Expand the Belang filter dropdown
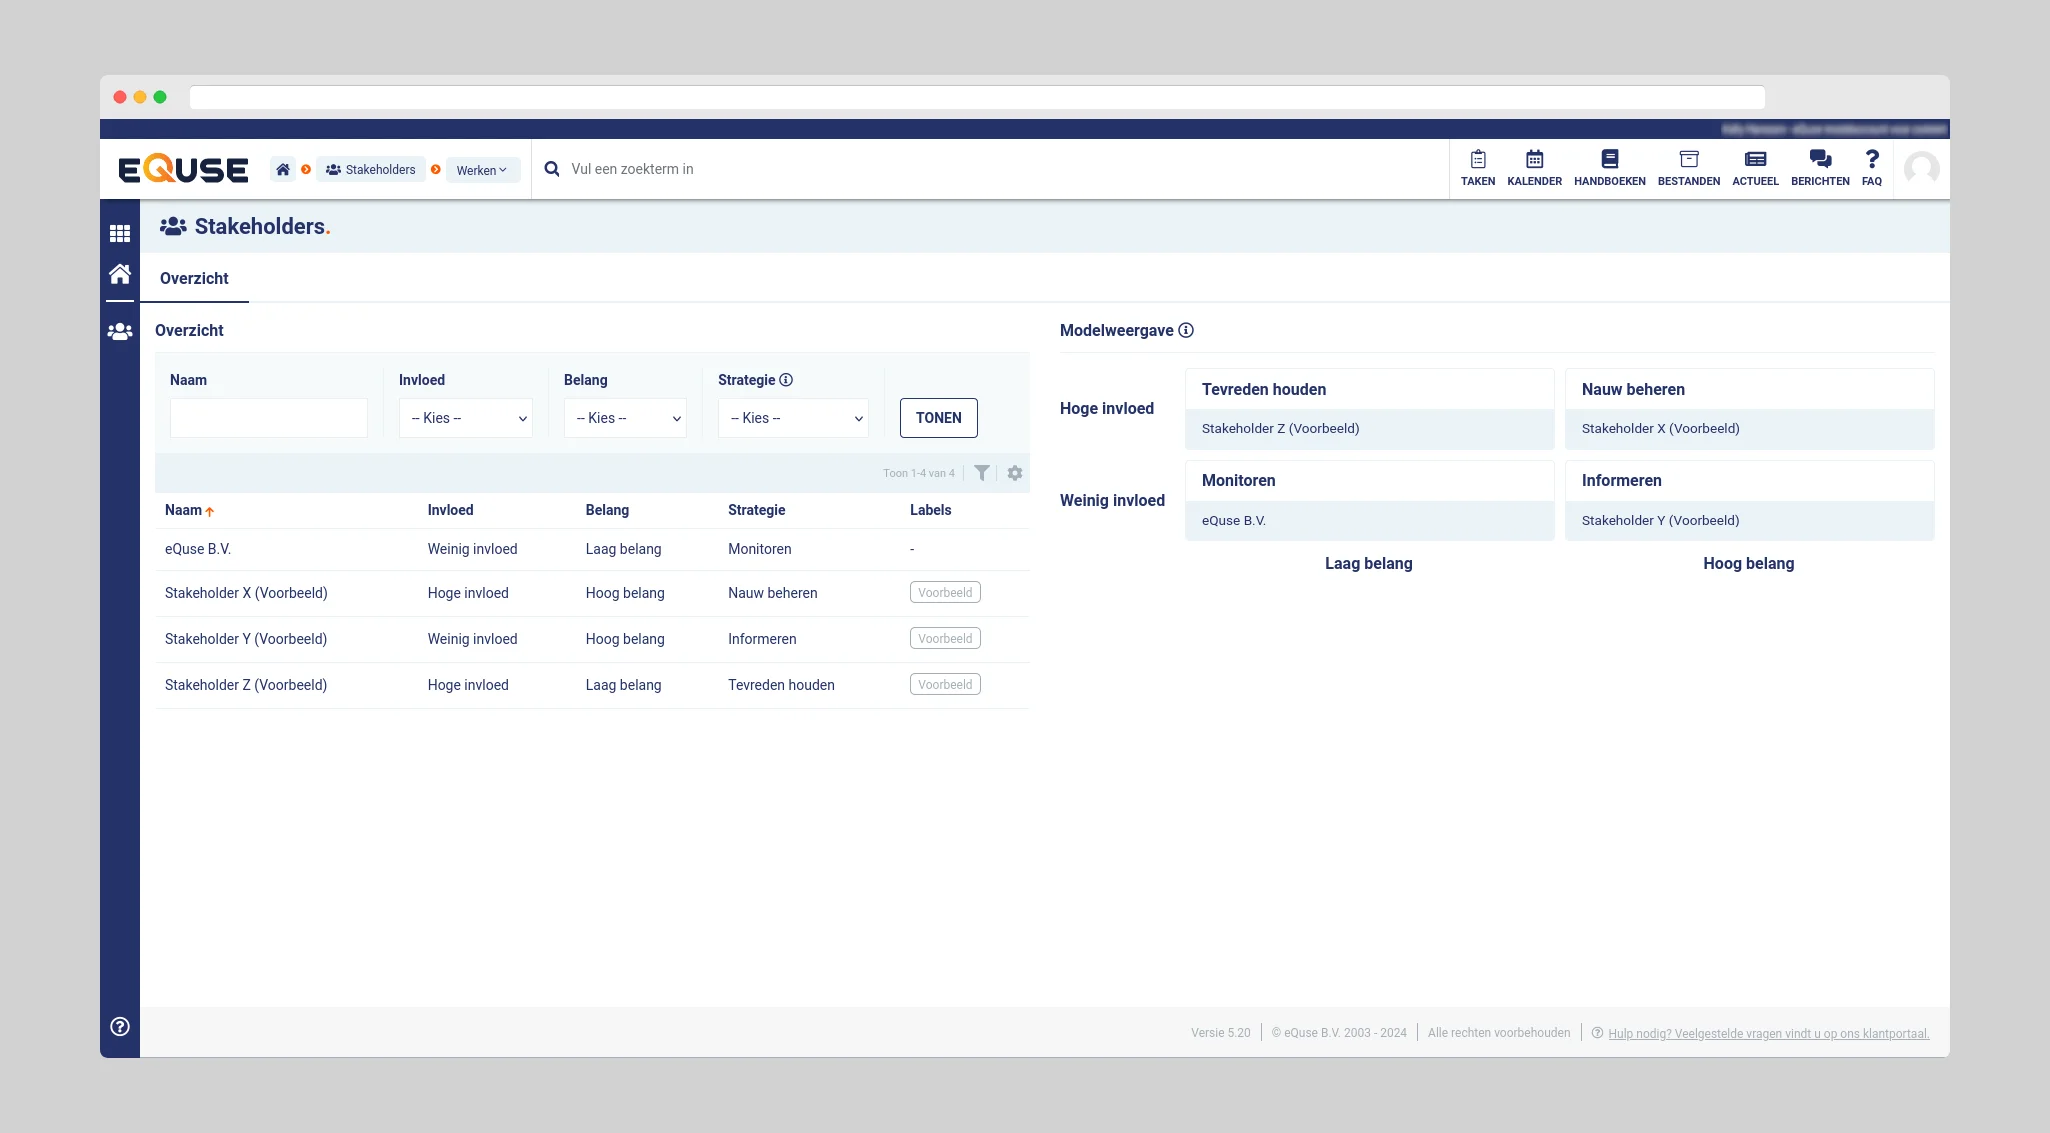The width and height of the screenshot is (2050, 1133). 625,418
